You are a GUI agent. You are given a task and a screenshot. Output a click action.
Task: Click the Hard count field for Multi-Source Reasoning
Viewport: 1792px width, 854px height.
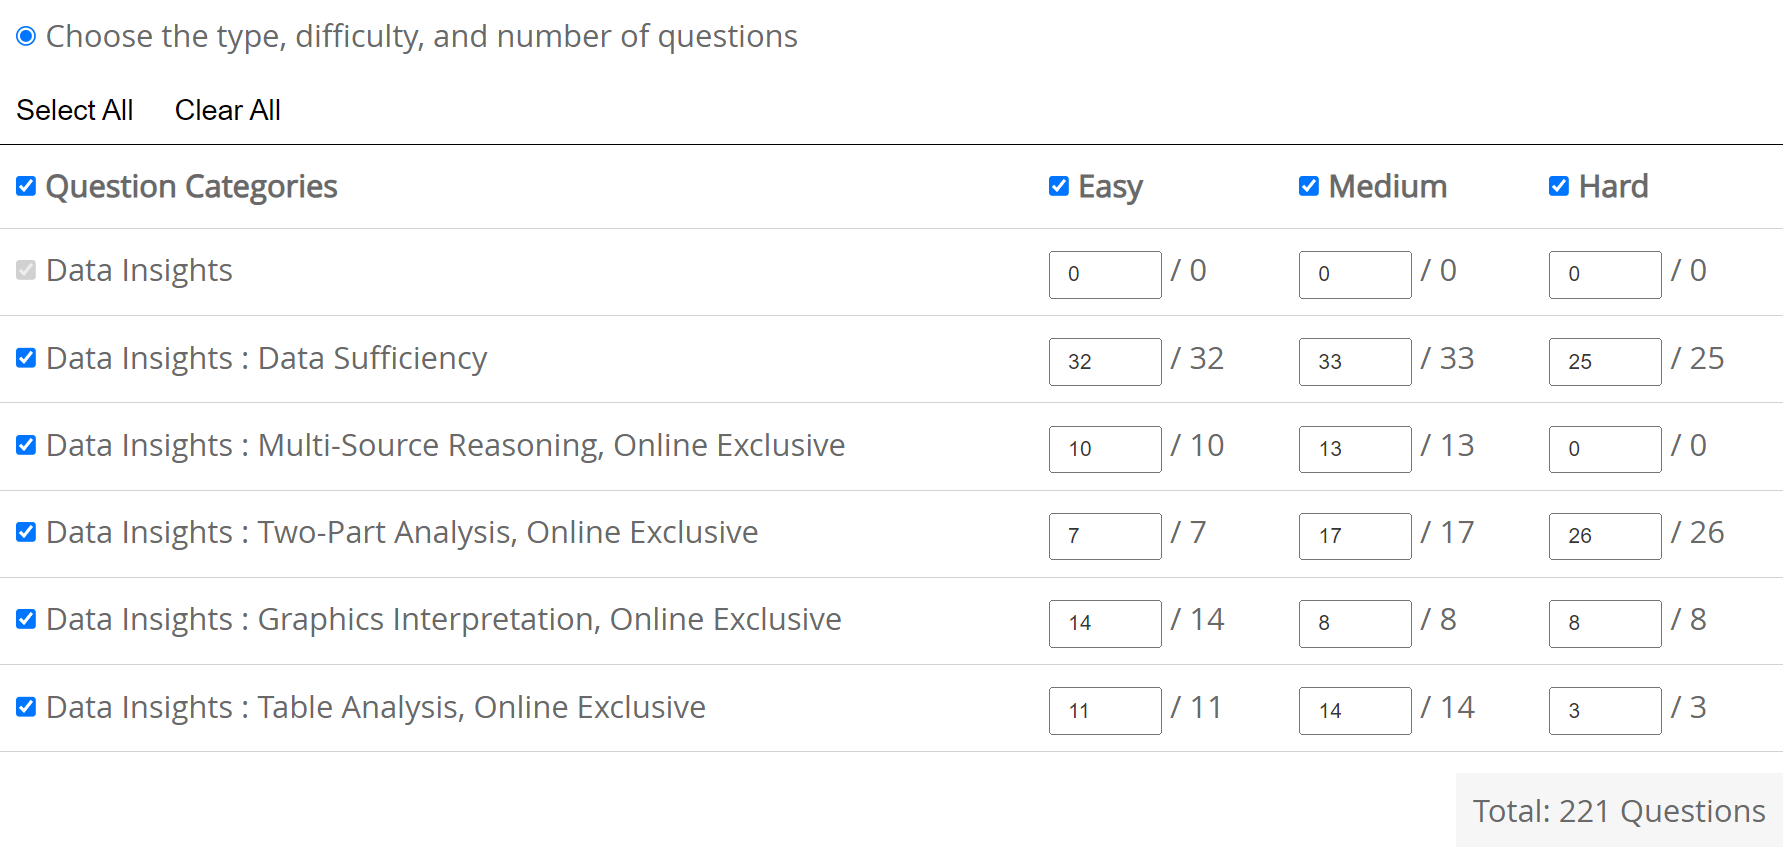click(1604, 449)
